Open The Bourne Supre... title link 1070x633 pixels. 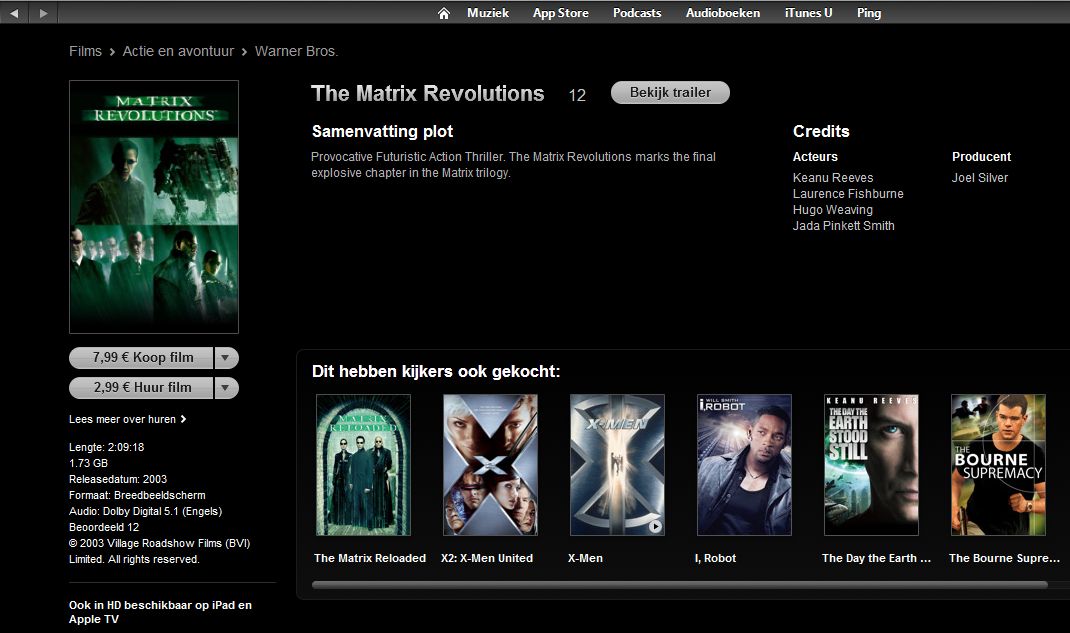[x=1004, y=558]
